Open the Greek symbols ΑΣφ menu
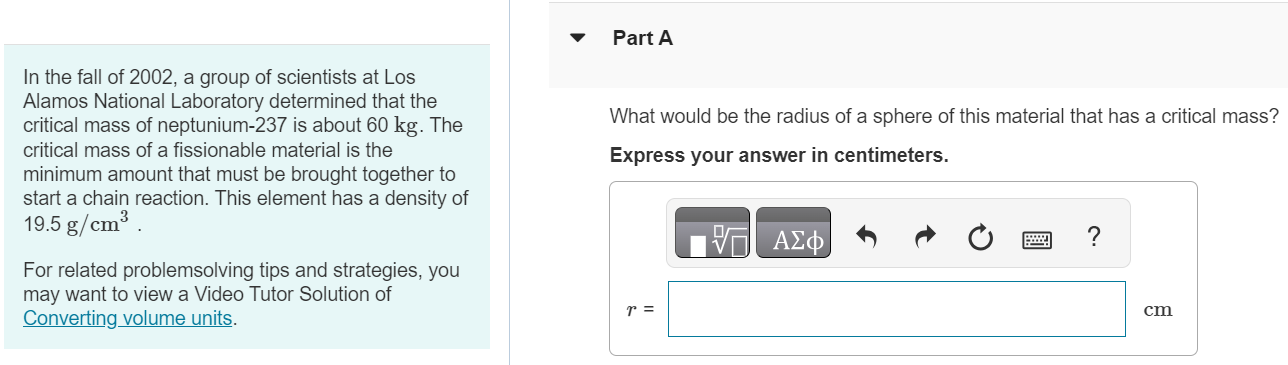 793,233
